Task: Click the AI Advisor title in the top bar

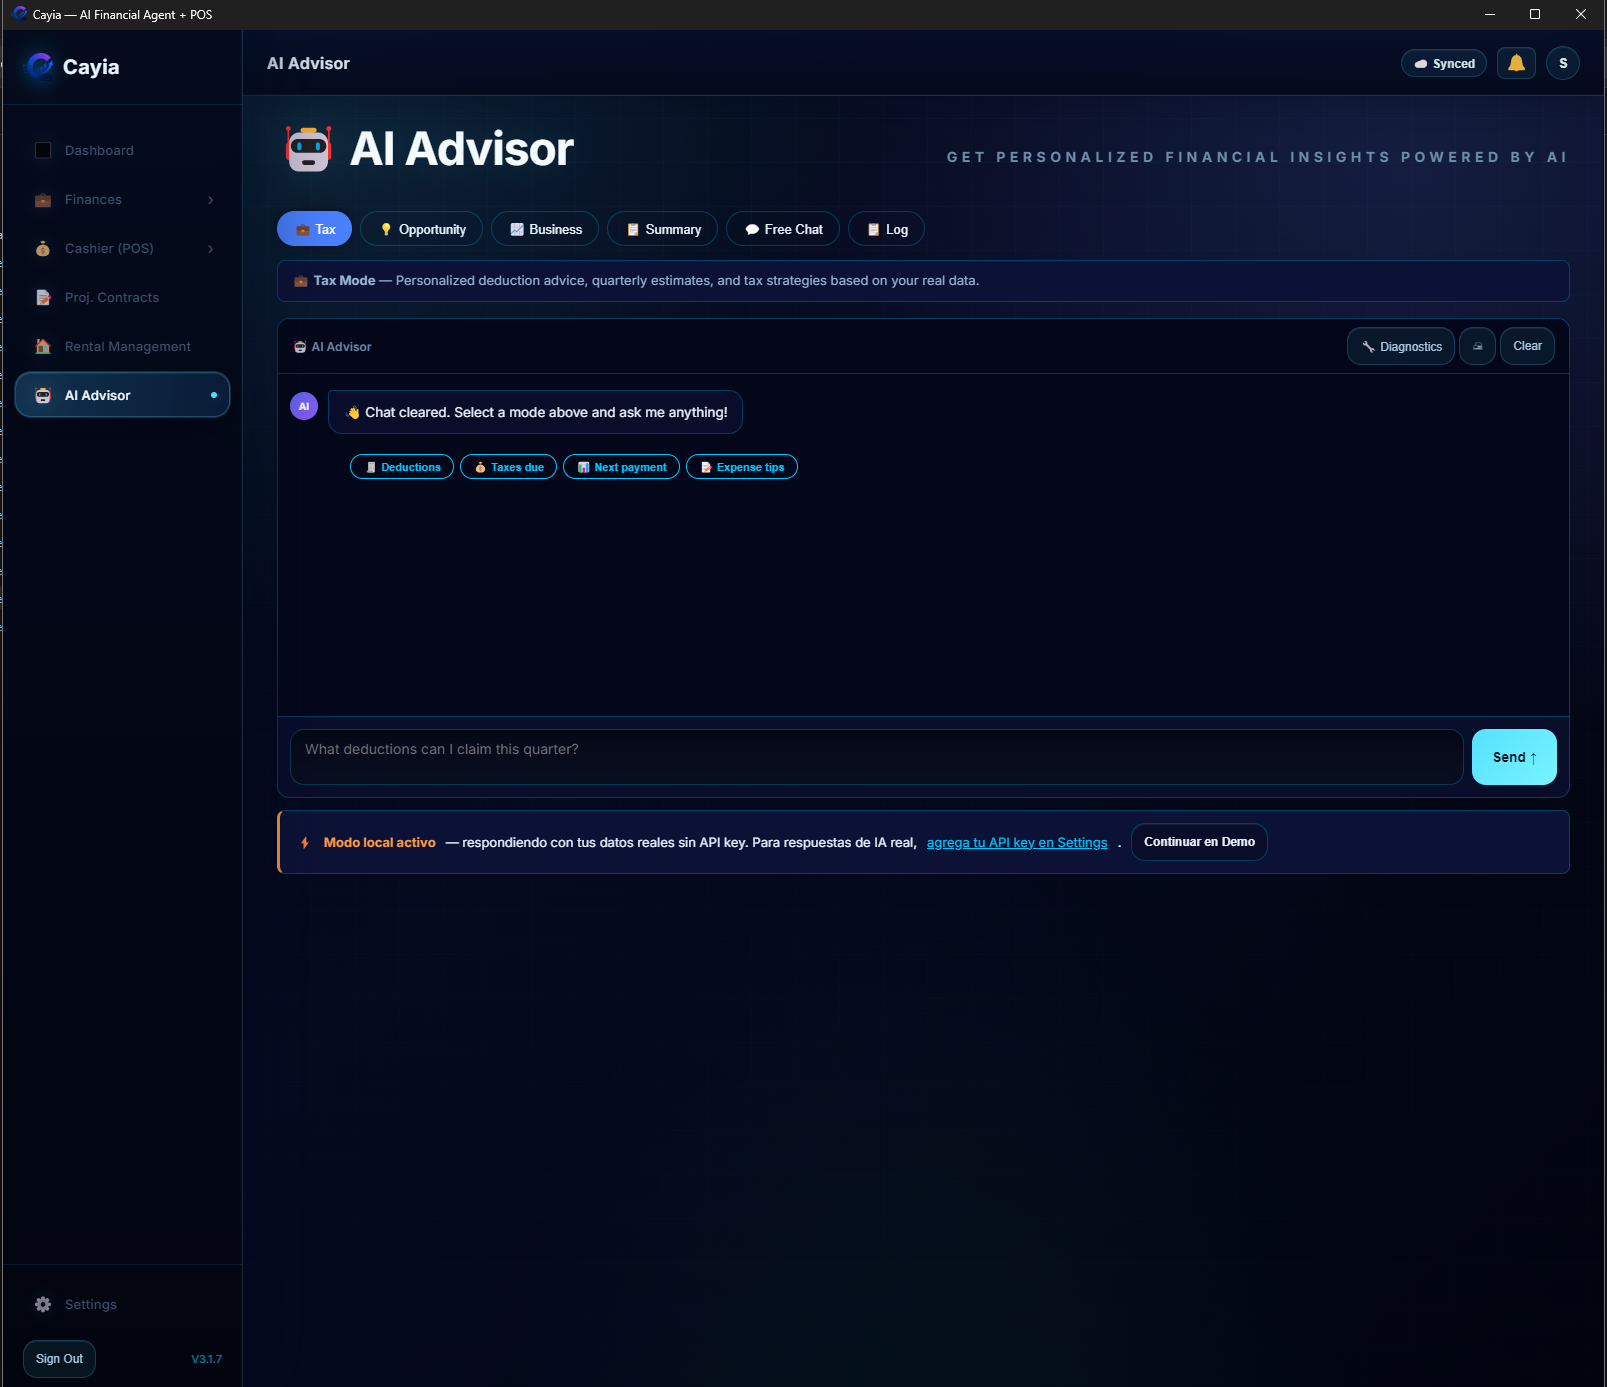Action: click(308, 63)
